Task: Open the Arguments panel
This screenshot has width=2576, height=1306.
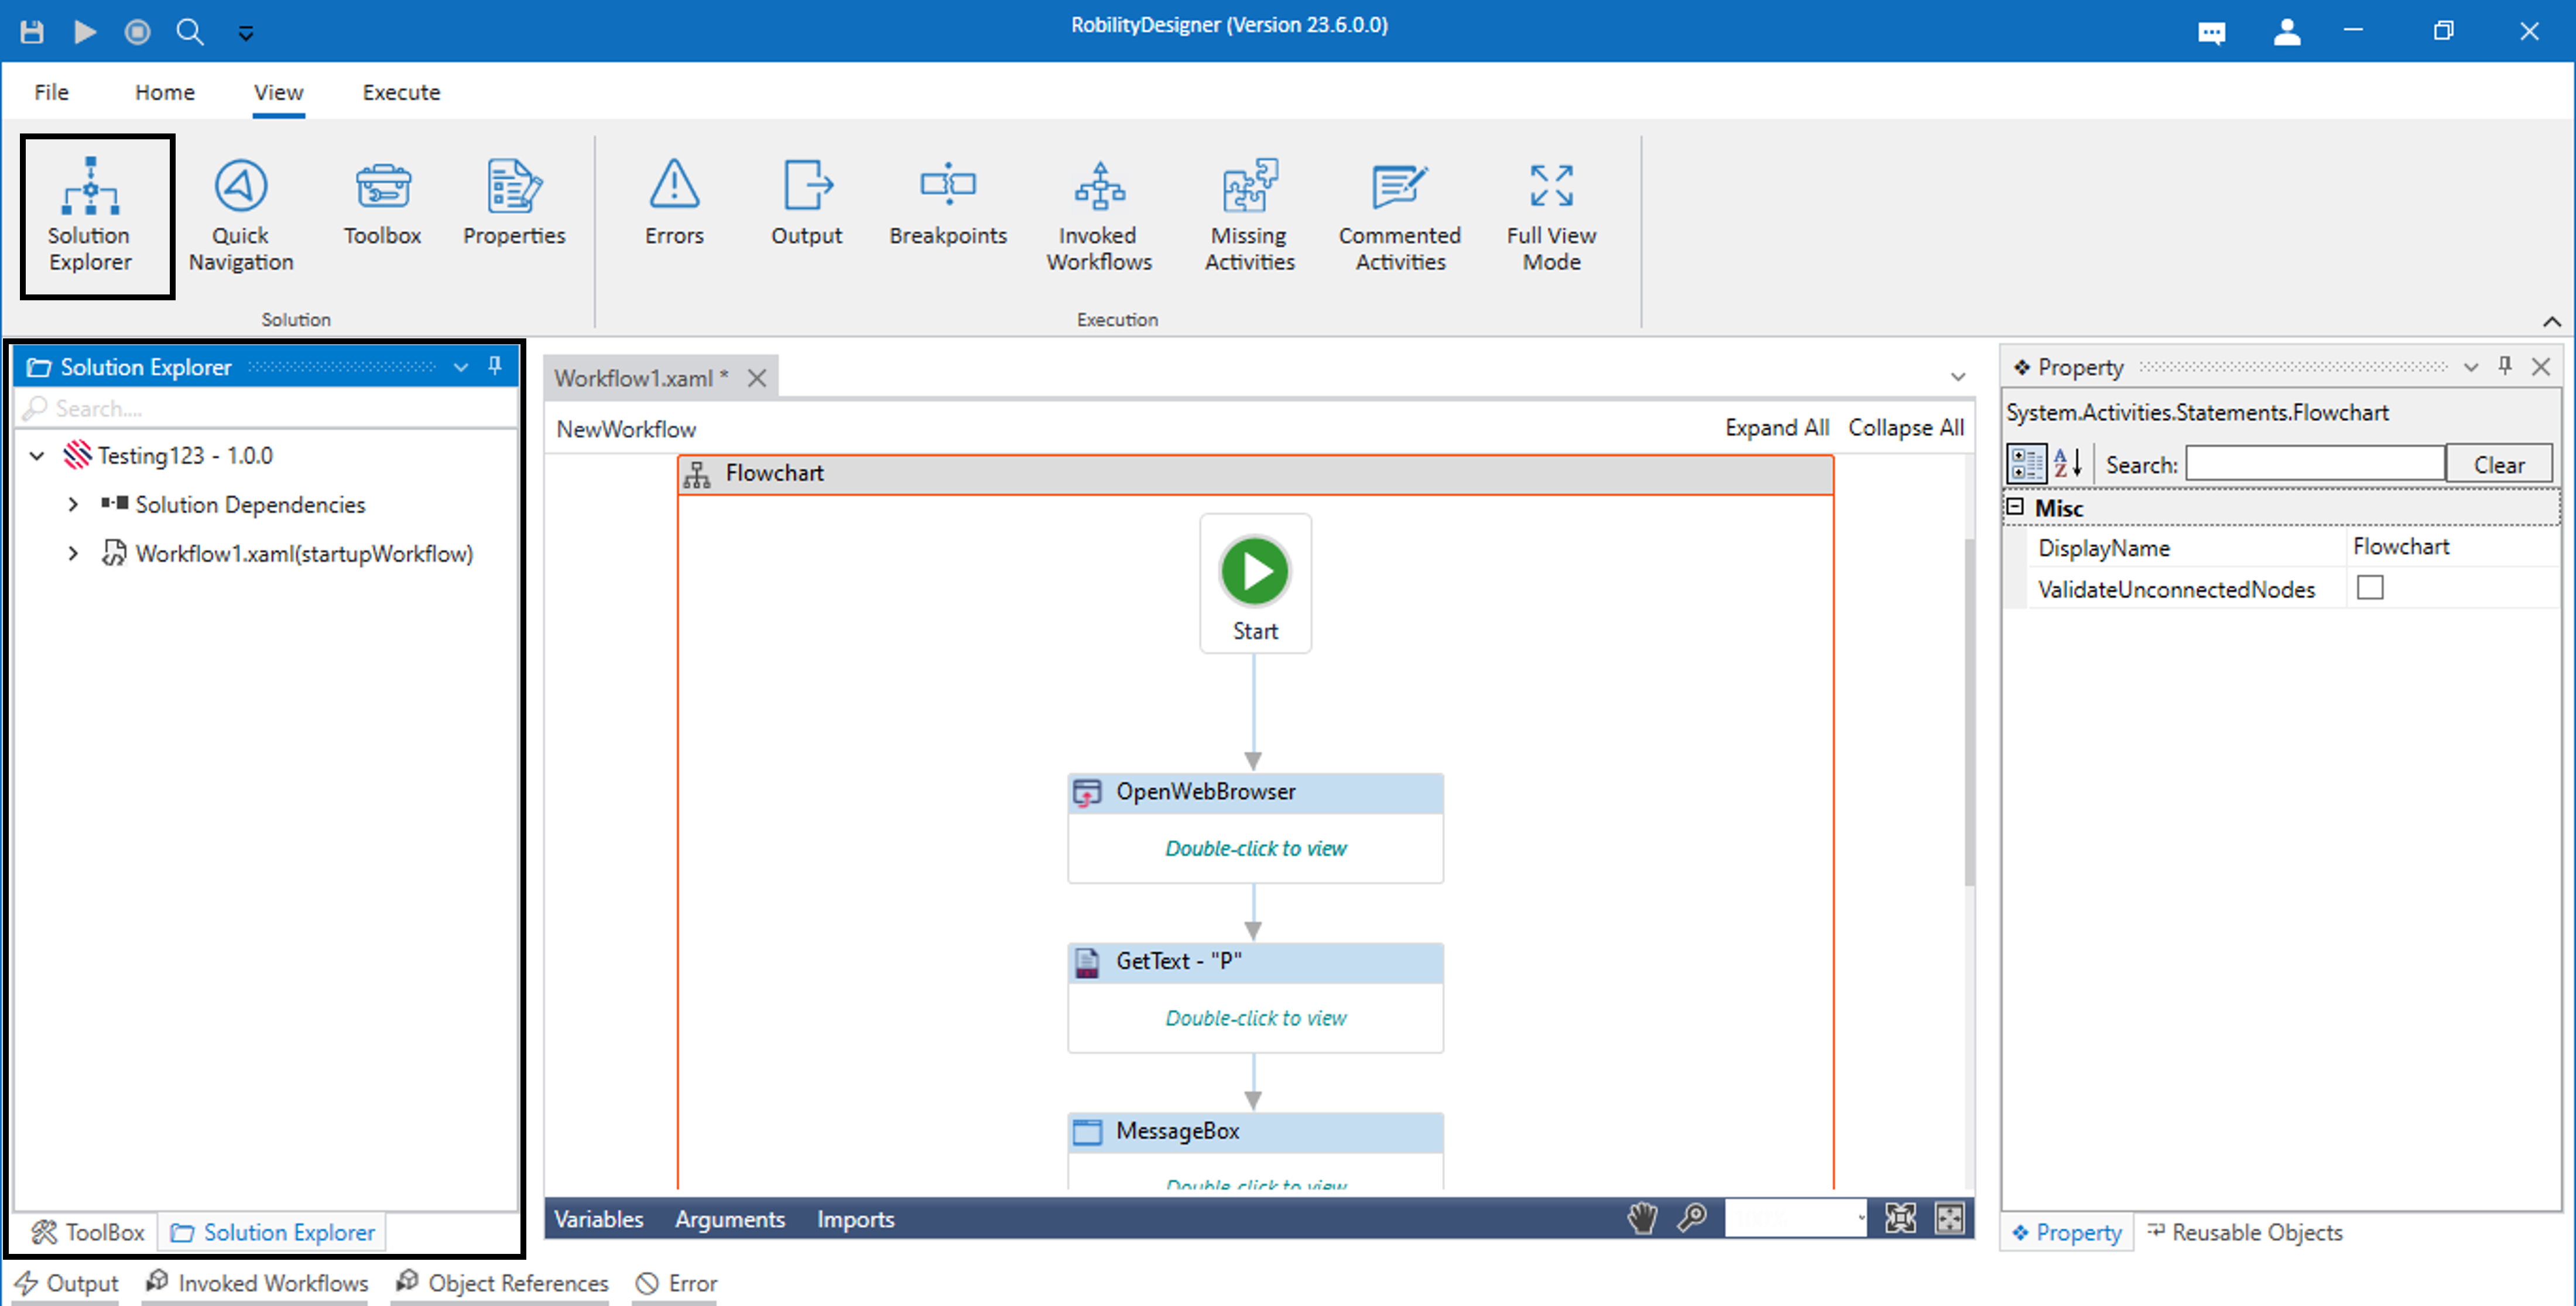Action: tap(729, 1219)
